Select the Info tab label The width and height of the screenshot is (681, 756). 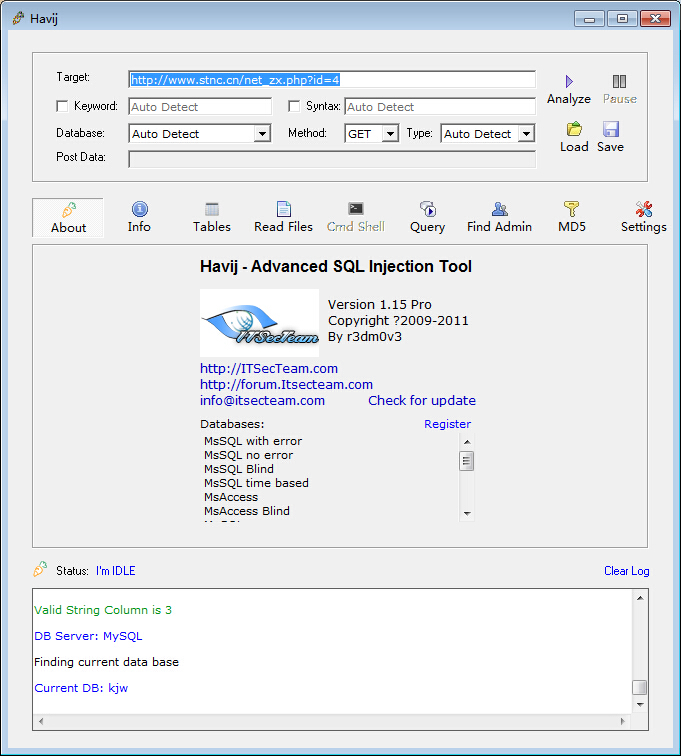coord(139,227)
